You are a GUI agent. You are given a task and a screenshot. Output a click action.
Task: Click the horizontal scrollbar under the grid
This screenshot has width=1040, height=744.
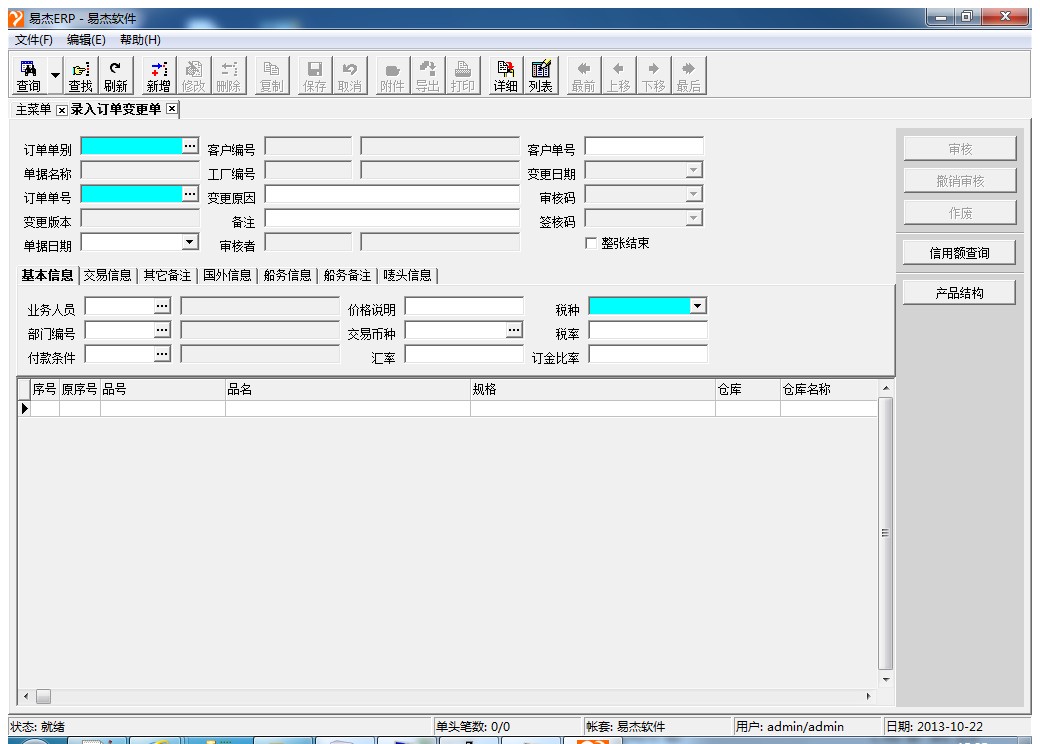point(450,696)
